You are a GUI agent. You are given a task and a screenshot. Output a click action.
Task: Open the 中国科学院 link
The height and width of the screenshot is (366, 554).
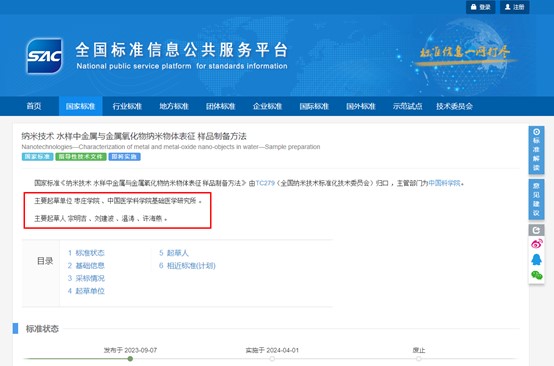(444, 183)
